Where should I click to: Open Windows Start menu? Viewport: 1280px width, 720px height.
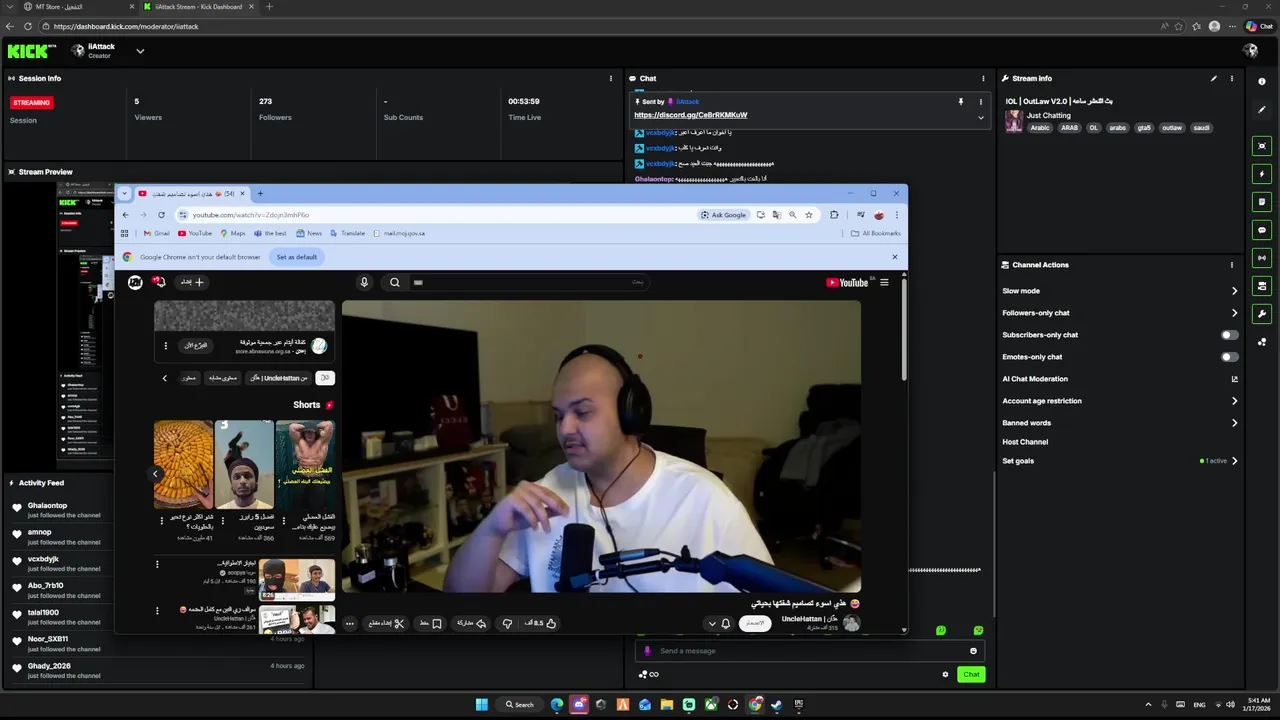click(x=482, y=705)
